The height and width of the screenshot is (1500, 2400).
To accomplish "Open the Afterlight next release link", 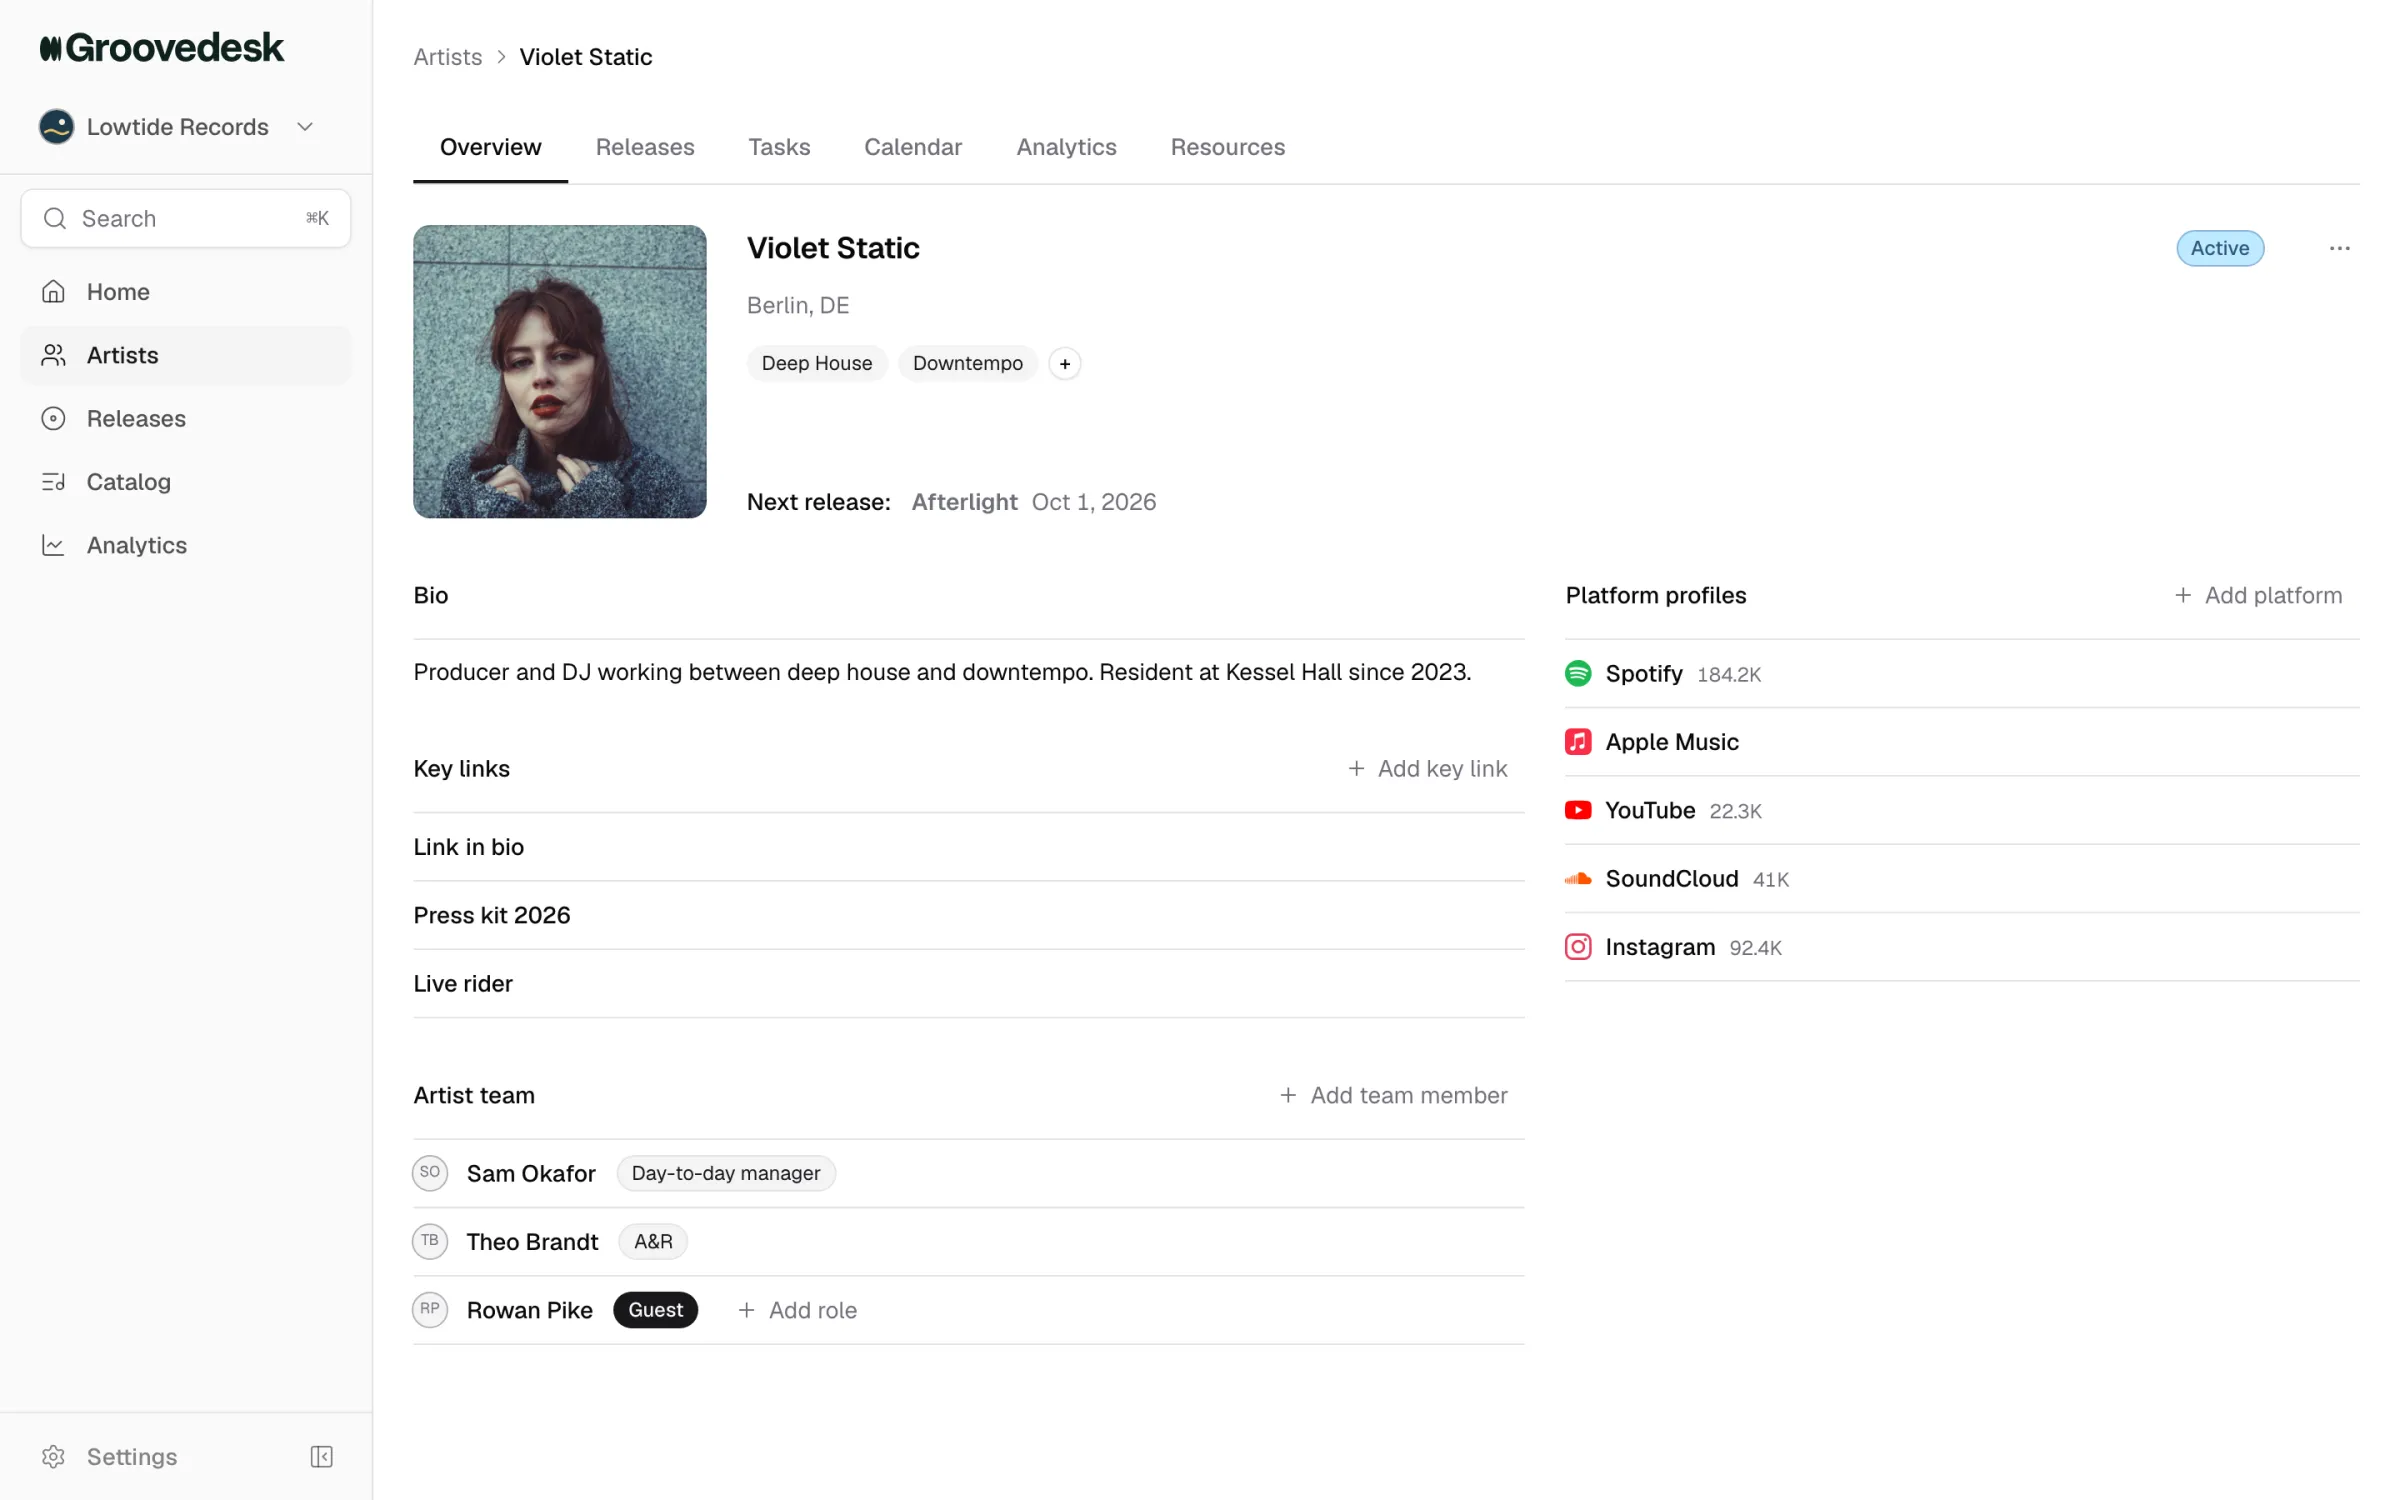I will click(x=964, y=502).
